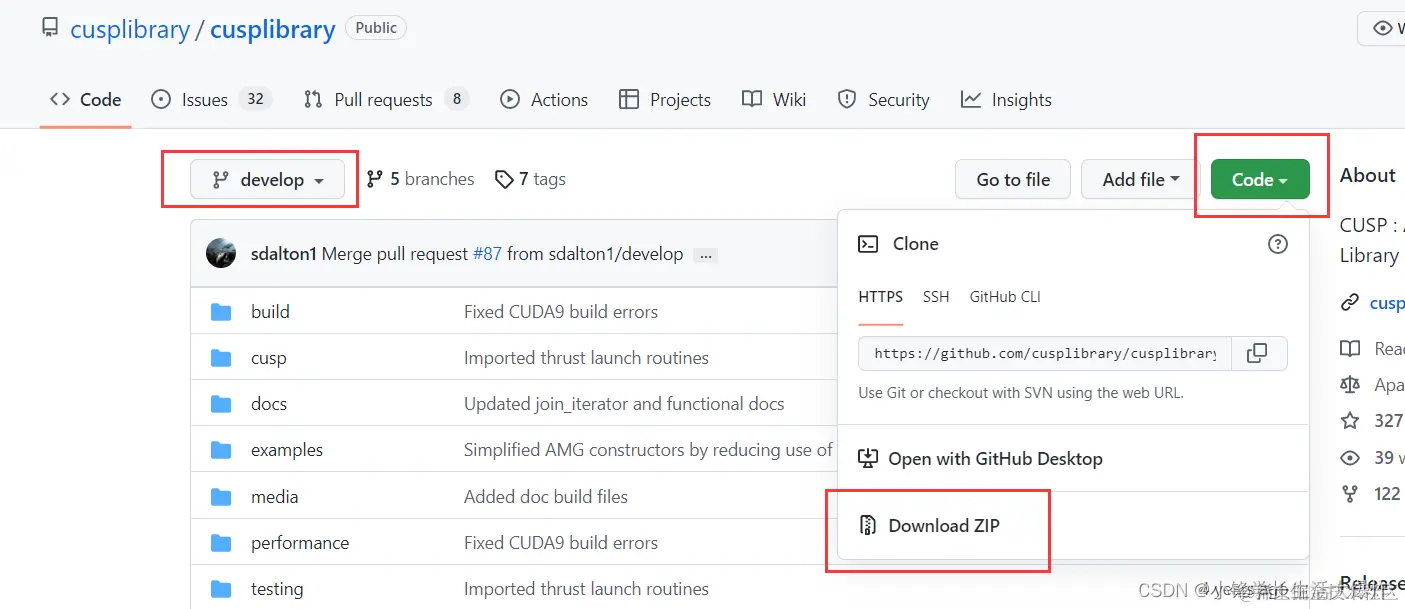Click the terminal icon beside Clone
Viewport: 1405px width, 609px height.
coord(869,244)
